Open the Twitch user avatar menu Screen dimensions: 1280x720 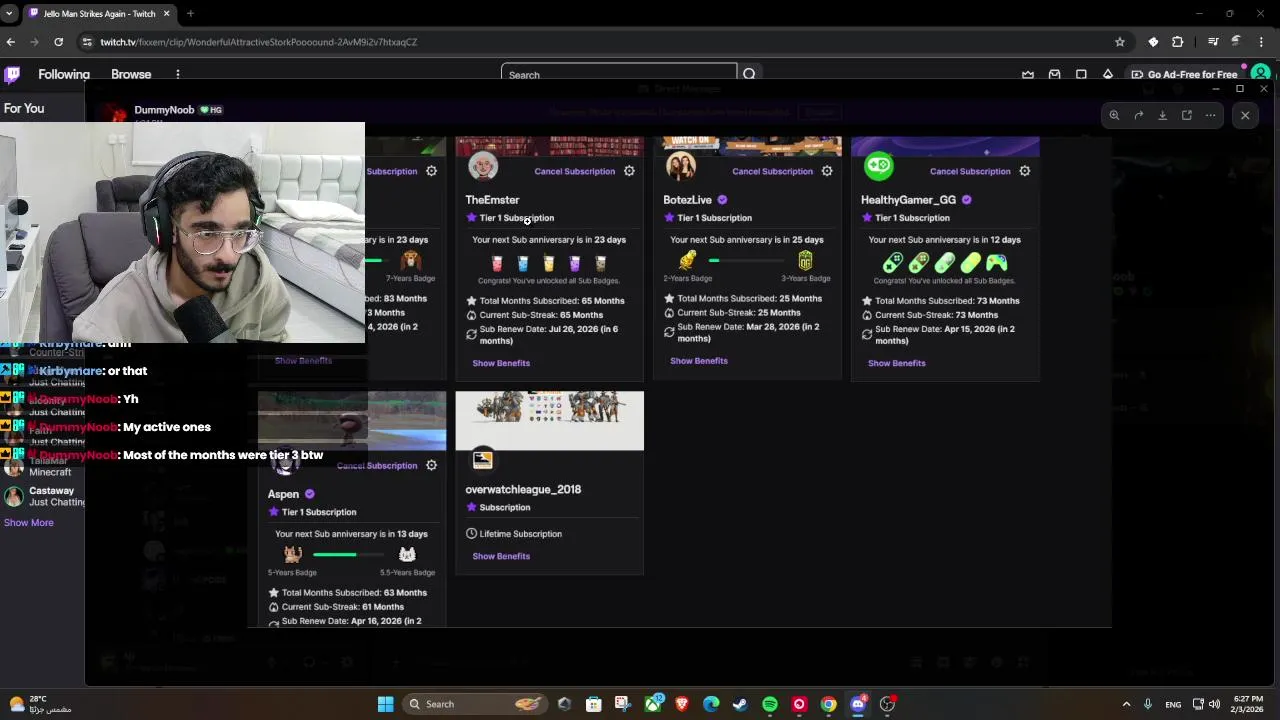coord(1261,74)
